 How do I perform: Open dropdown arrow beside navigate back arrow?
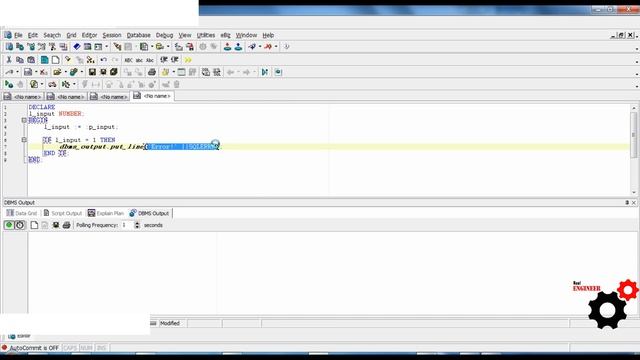coord(238,72)
